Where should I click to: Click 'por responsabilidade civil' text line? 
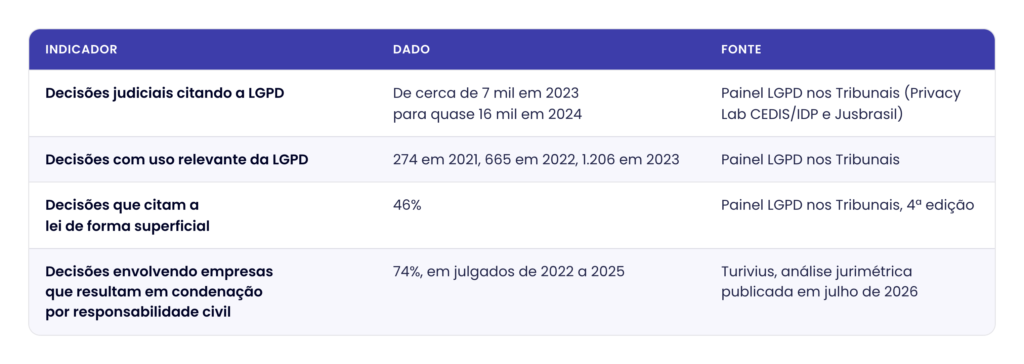pyautogui.click(x=138, y=313)
